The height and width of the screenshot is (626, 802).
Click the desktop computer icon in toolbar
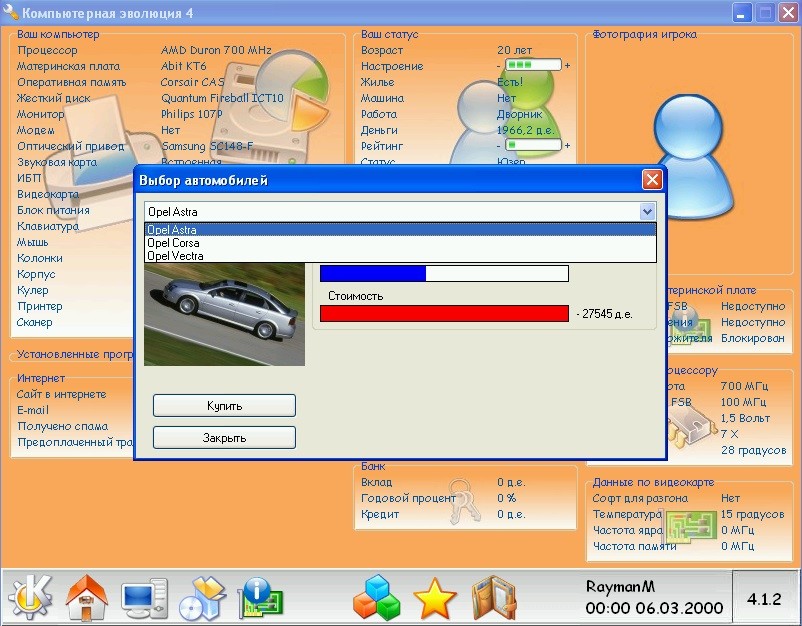[x=144, y=597]
